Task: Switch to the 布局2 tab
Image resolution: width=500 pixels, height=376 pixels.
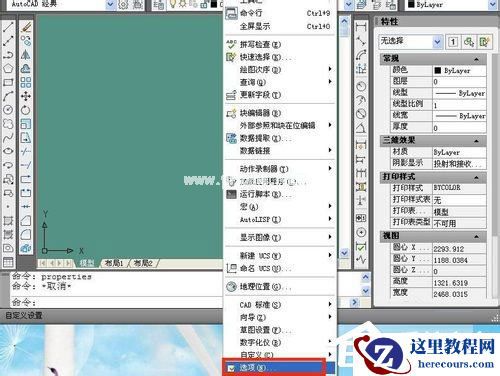Action: 143,263
